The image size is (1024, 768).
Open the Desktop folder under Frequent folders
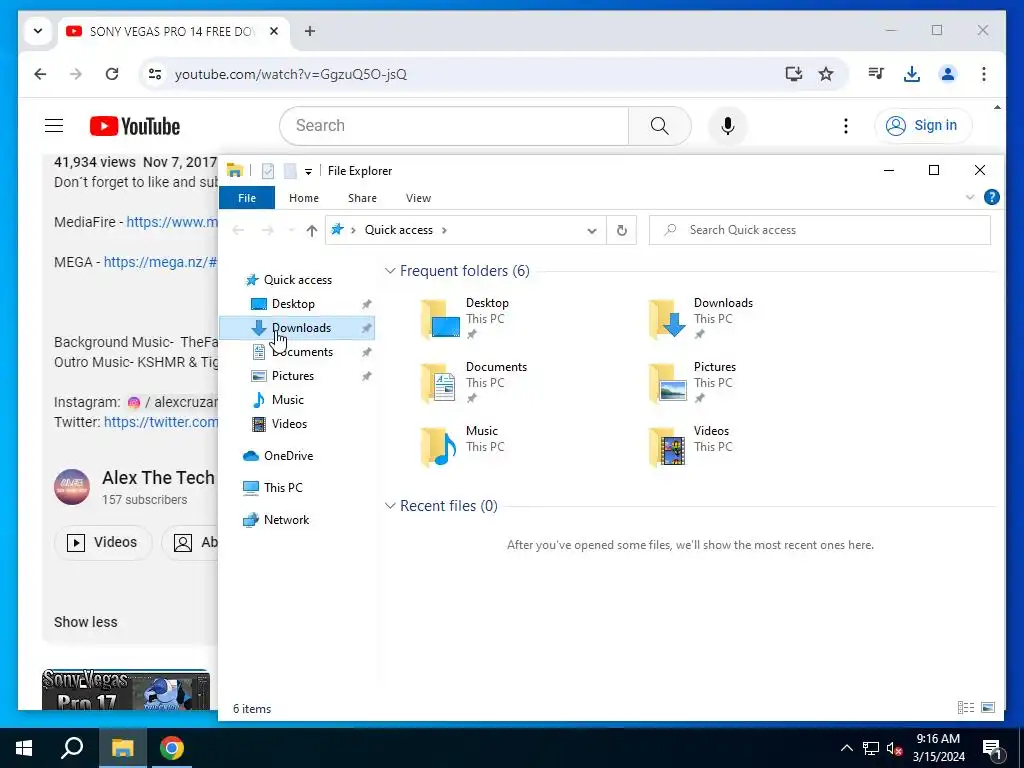coord(465,318)
